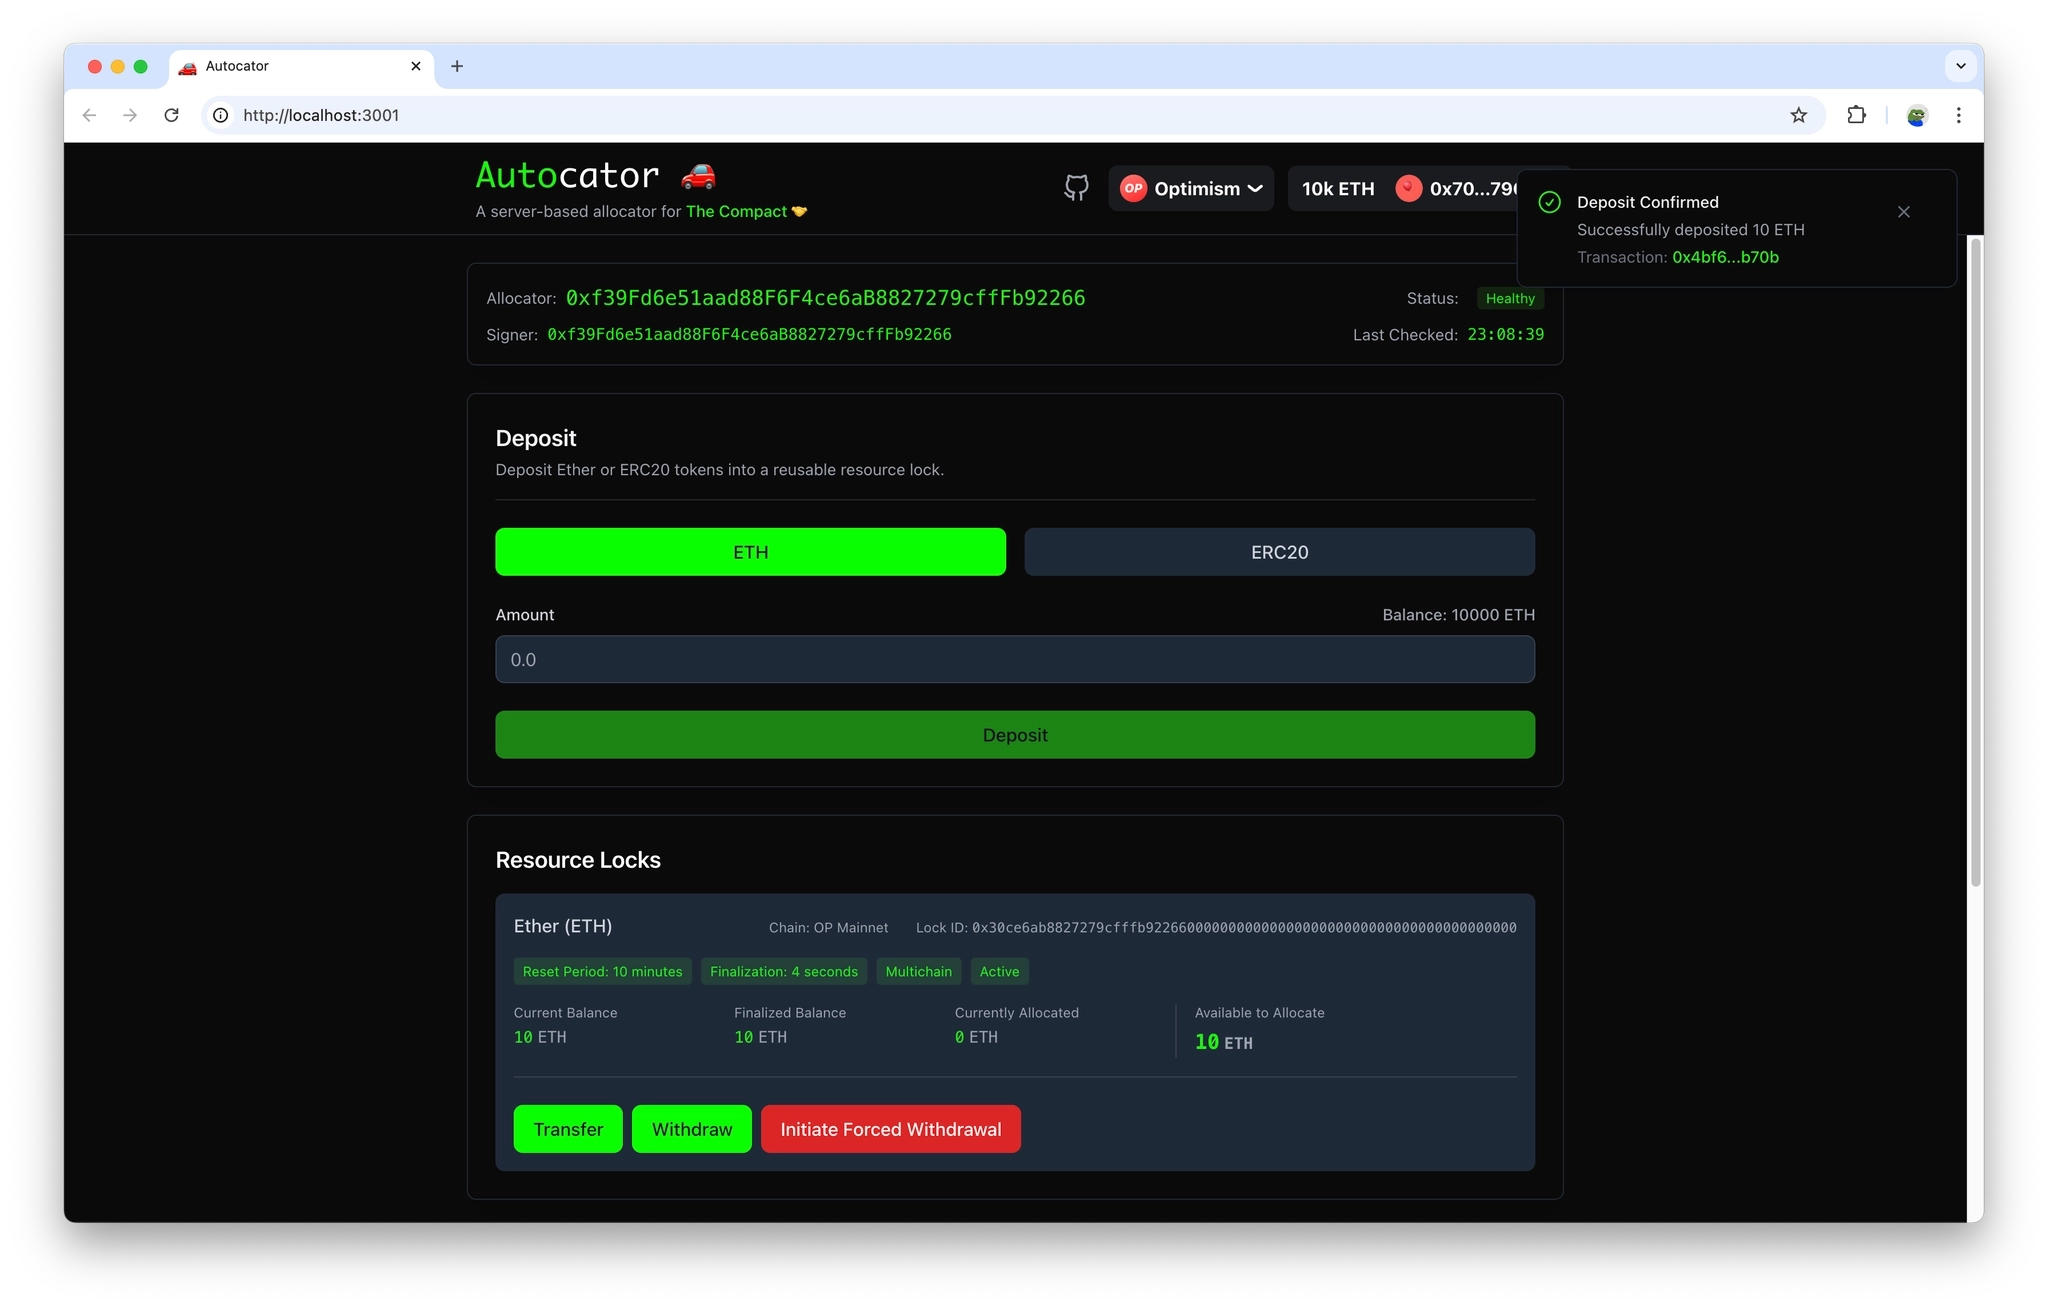The image size is (2048, 1307).
Task: Click the browser reload icon
Action: [172, 115]
